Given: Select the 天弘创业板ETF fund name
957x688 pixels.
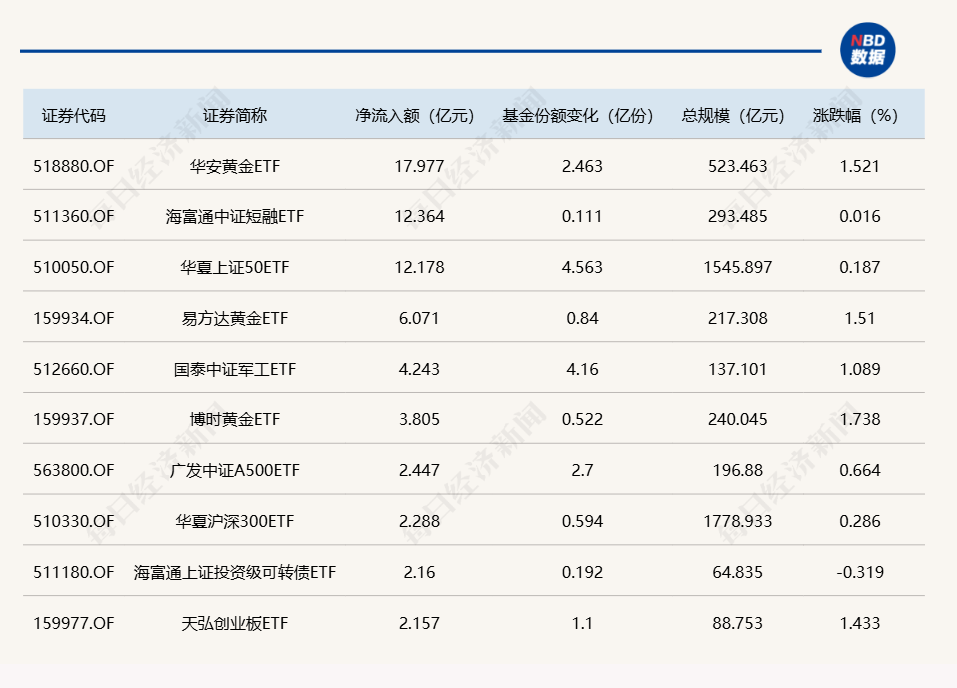Looking at the screenshot, I should [235, 623].
